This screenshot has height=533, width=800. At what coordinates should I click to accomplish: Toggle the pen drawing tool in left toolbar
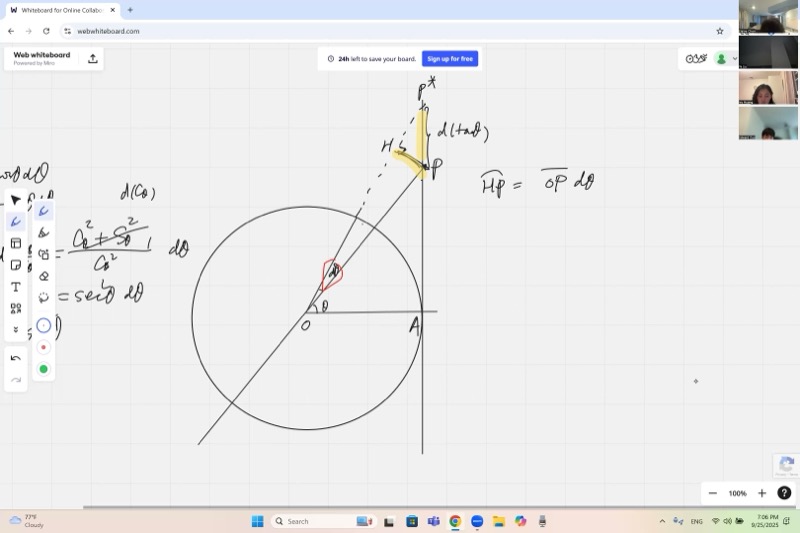(16, 222)
